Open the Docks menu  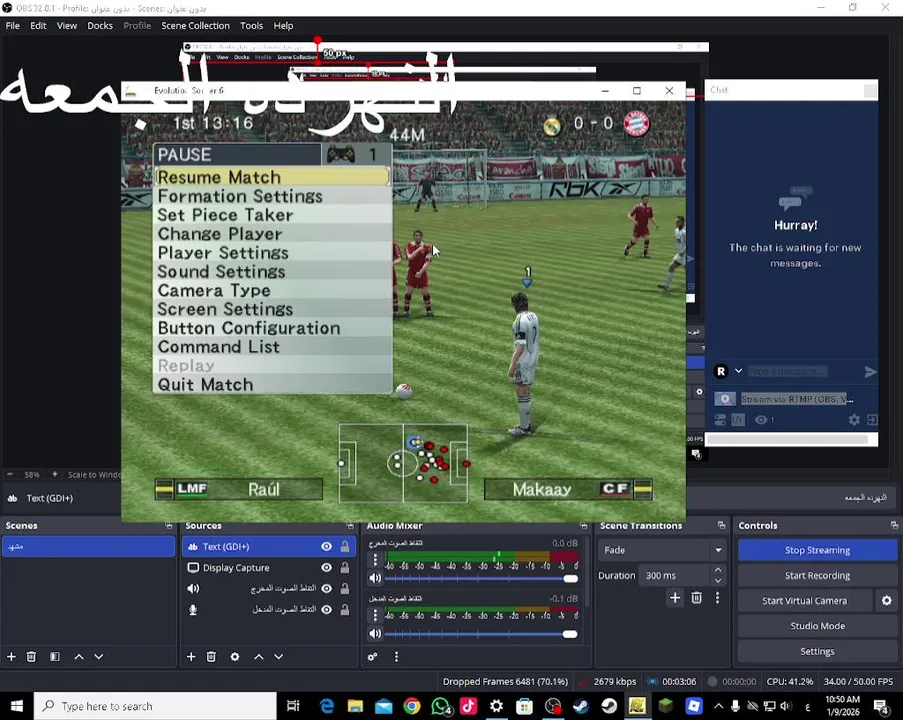pyautogui.click(x=100, y=25)
